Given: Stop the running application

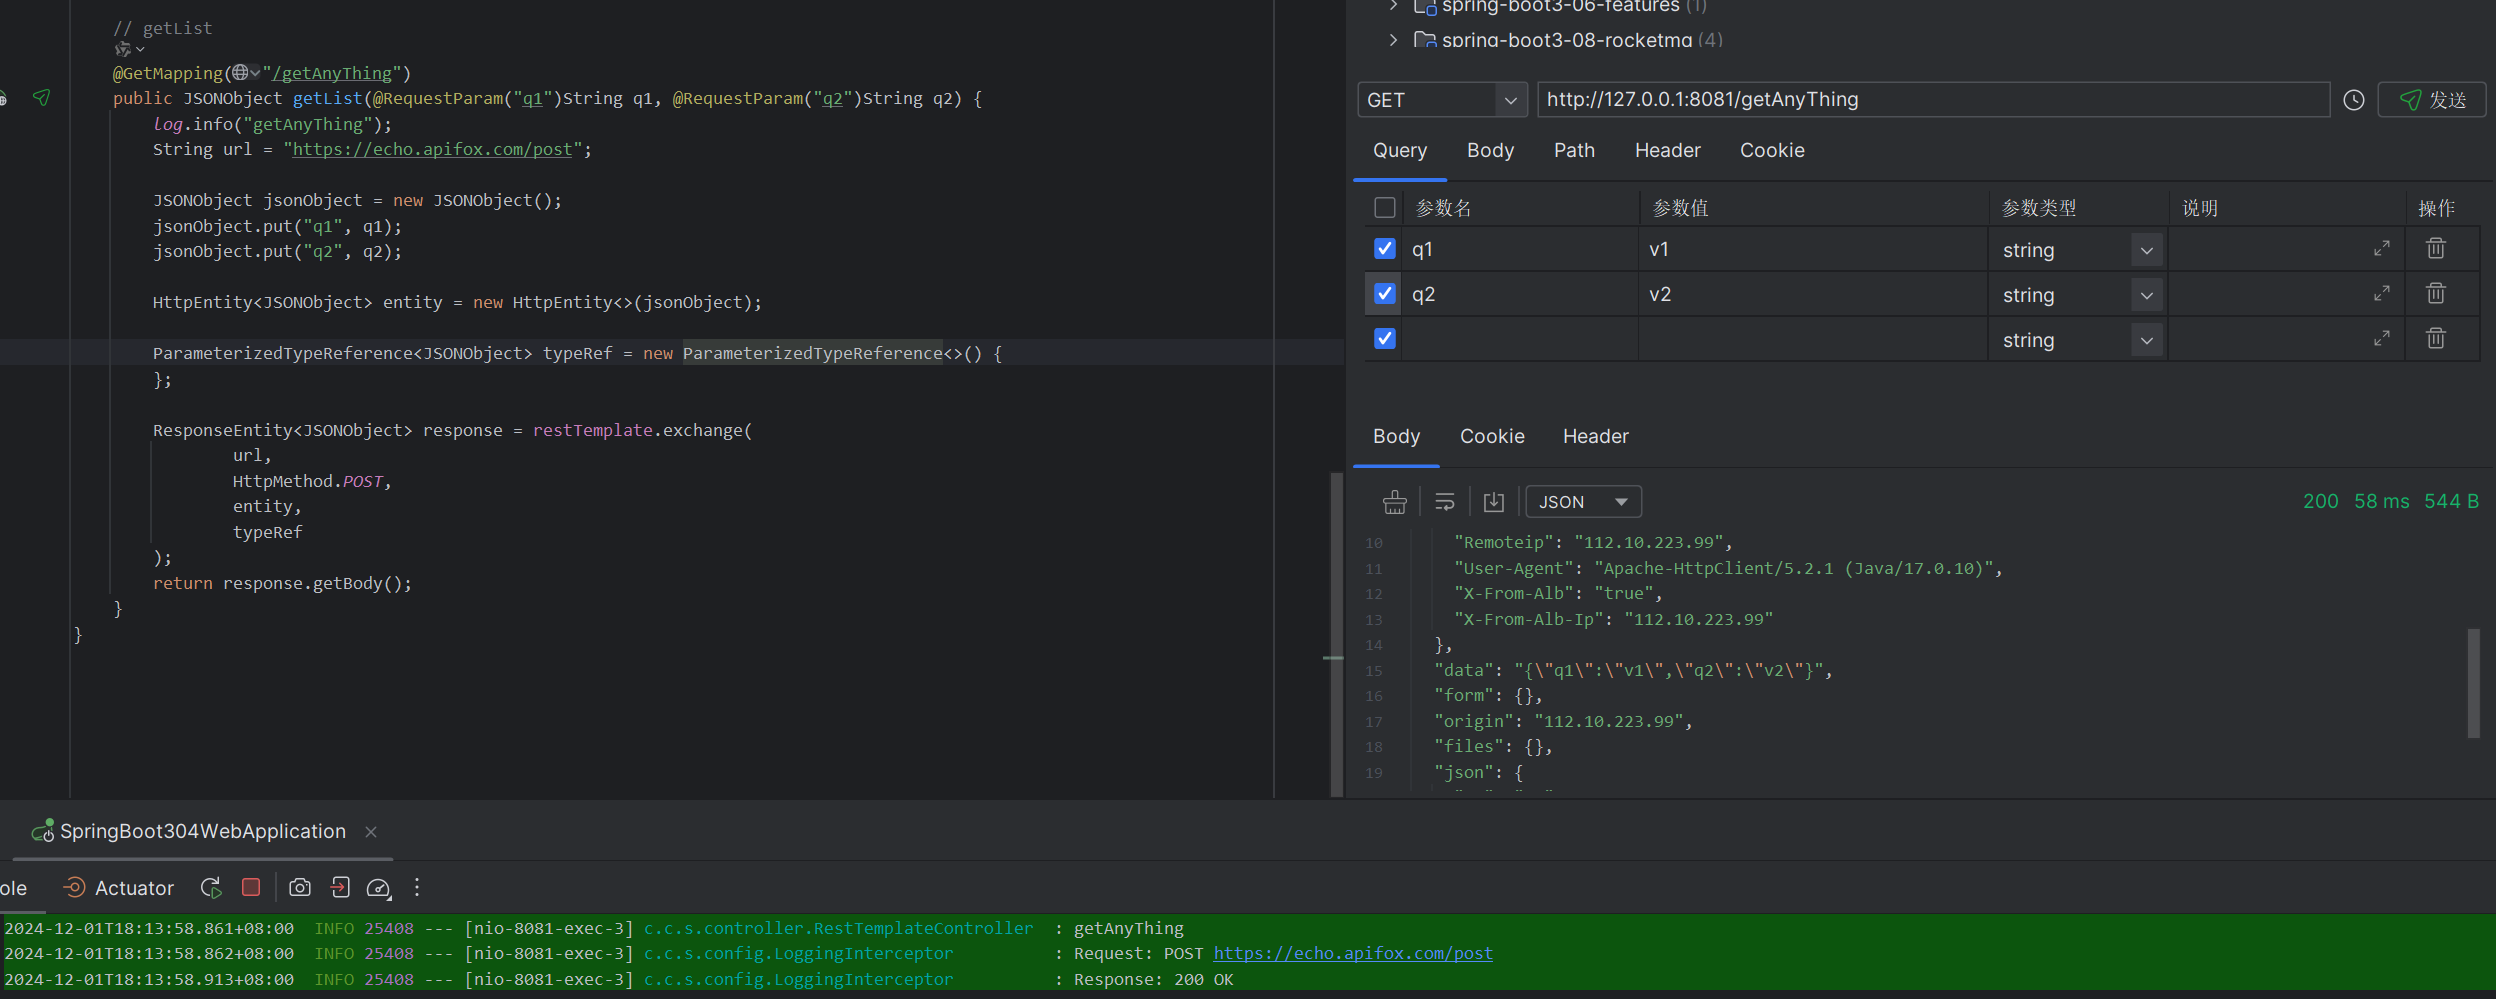Looking at the screenshot, I should coord(251,887).
